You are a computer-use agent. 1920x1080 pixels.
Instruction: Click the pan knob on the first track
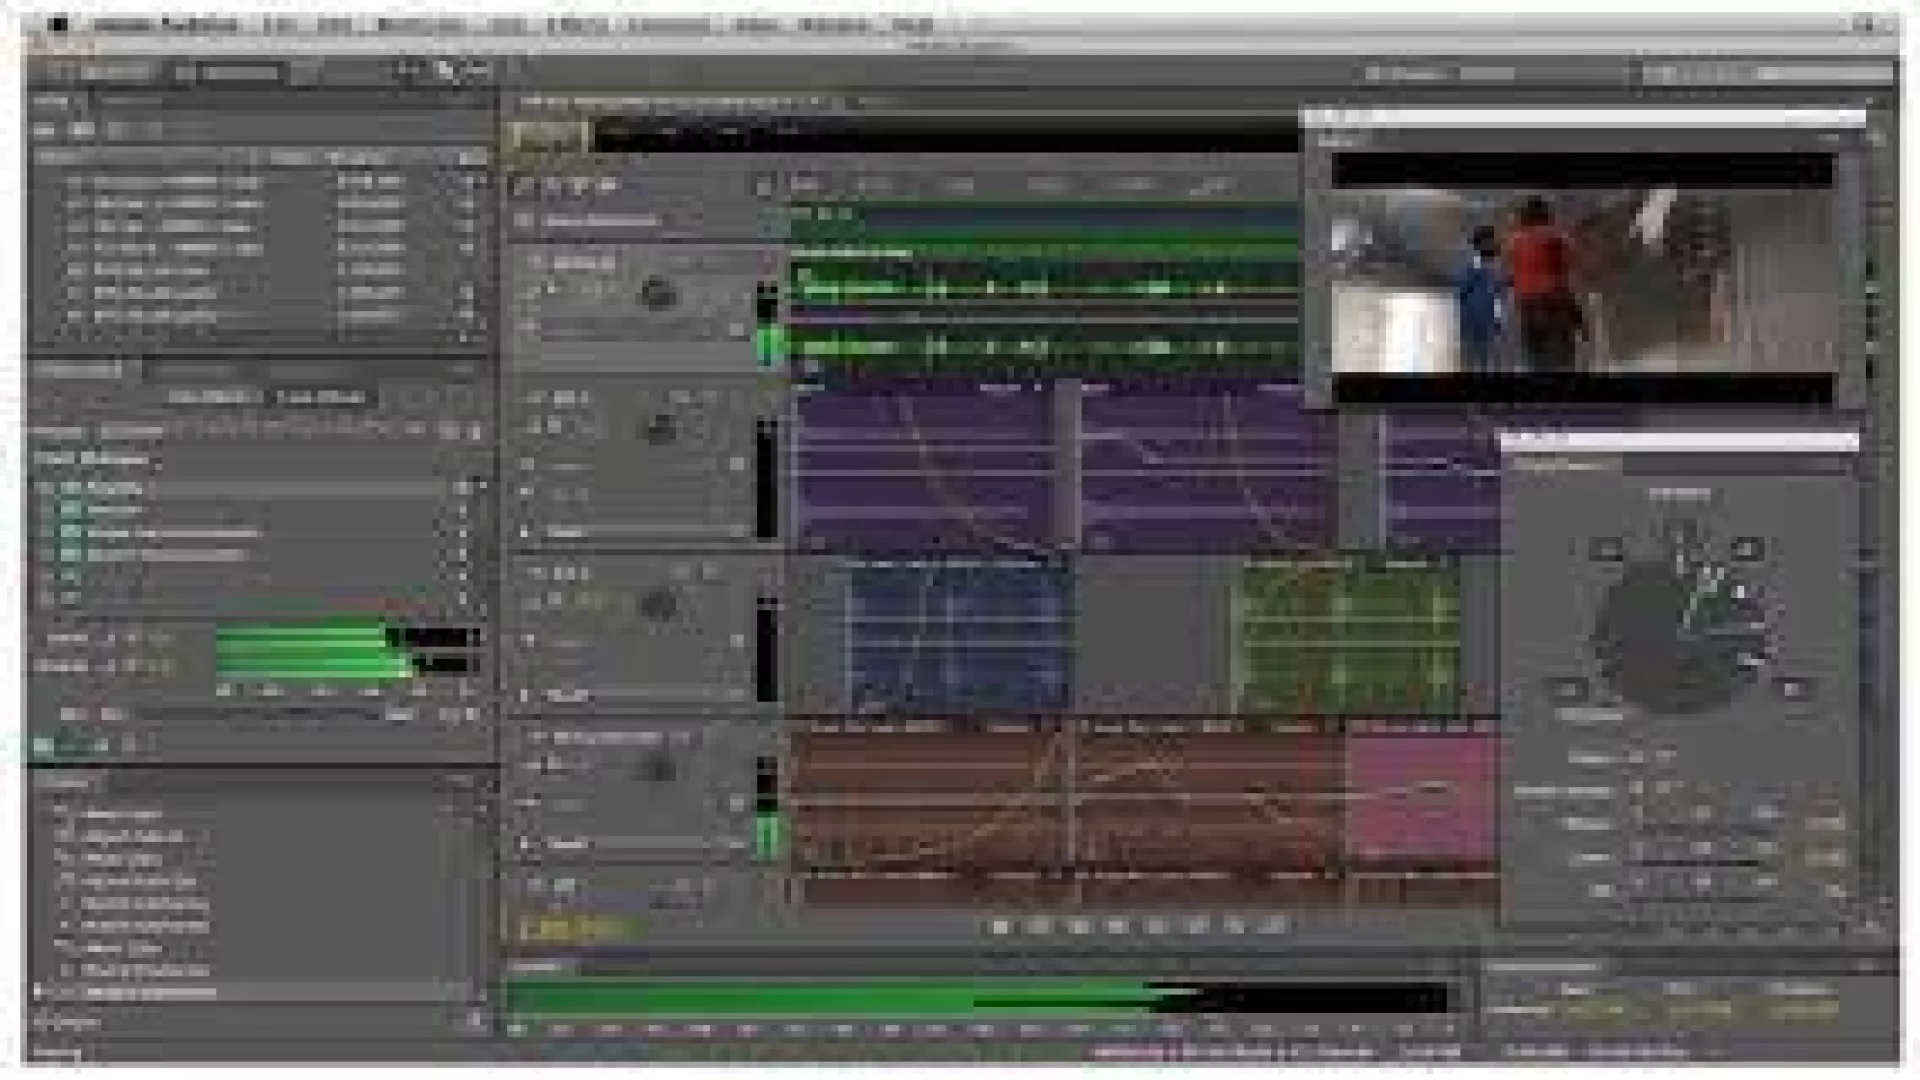pos(658,294)
